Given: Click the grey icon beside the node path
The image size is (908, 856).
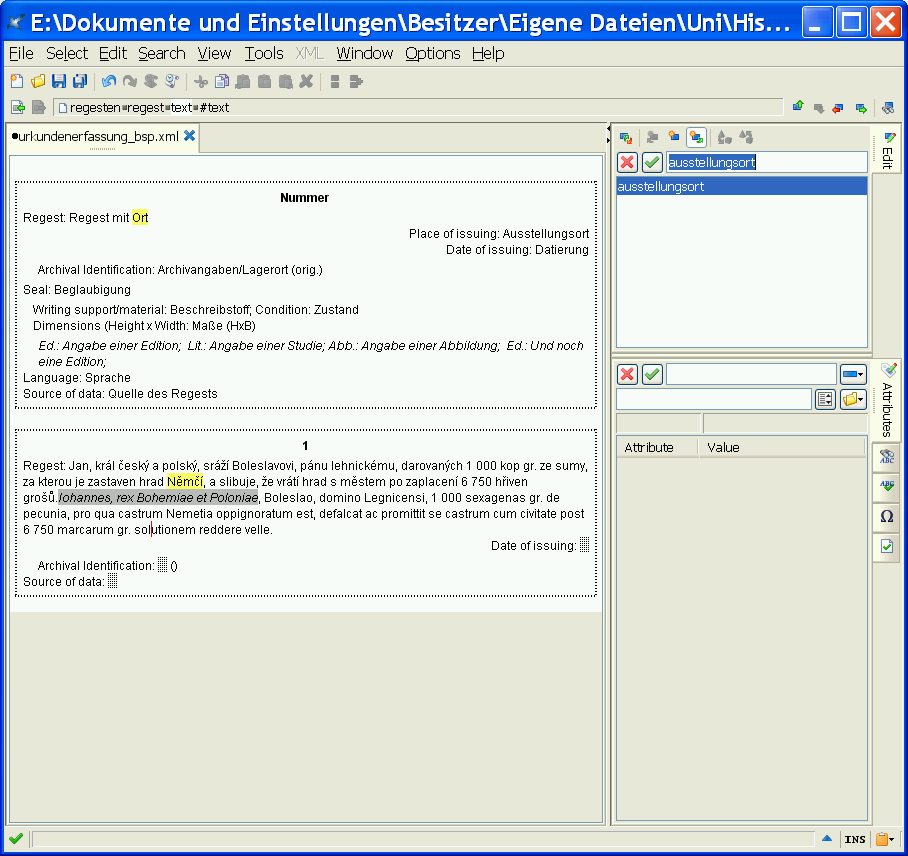Looking at the screenshot, I should coord(39,107).
